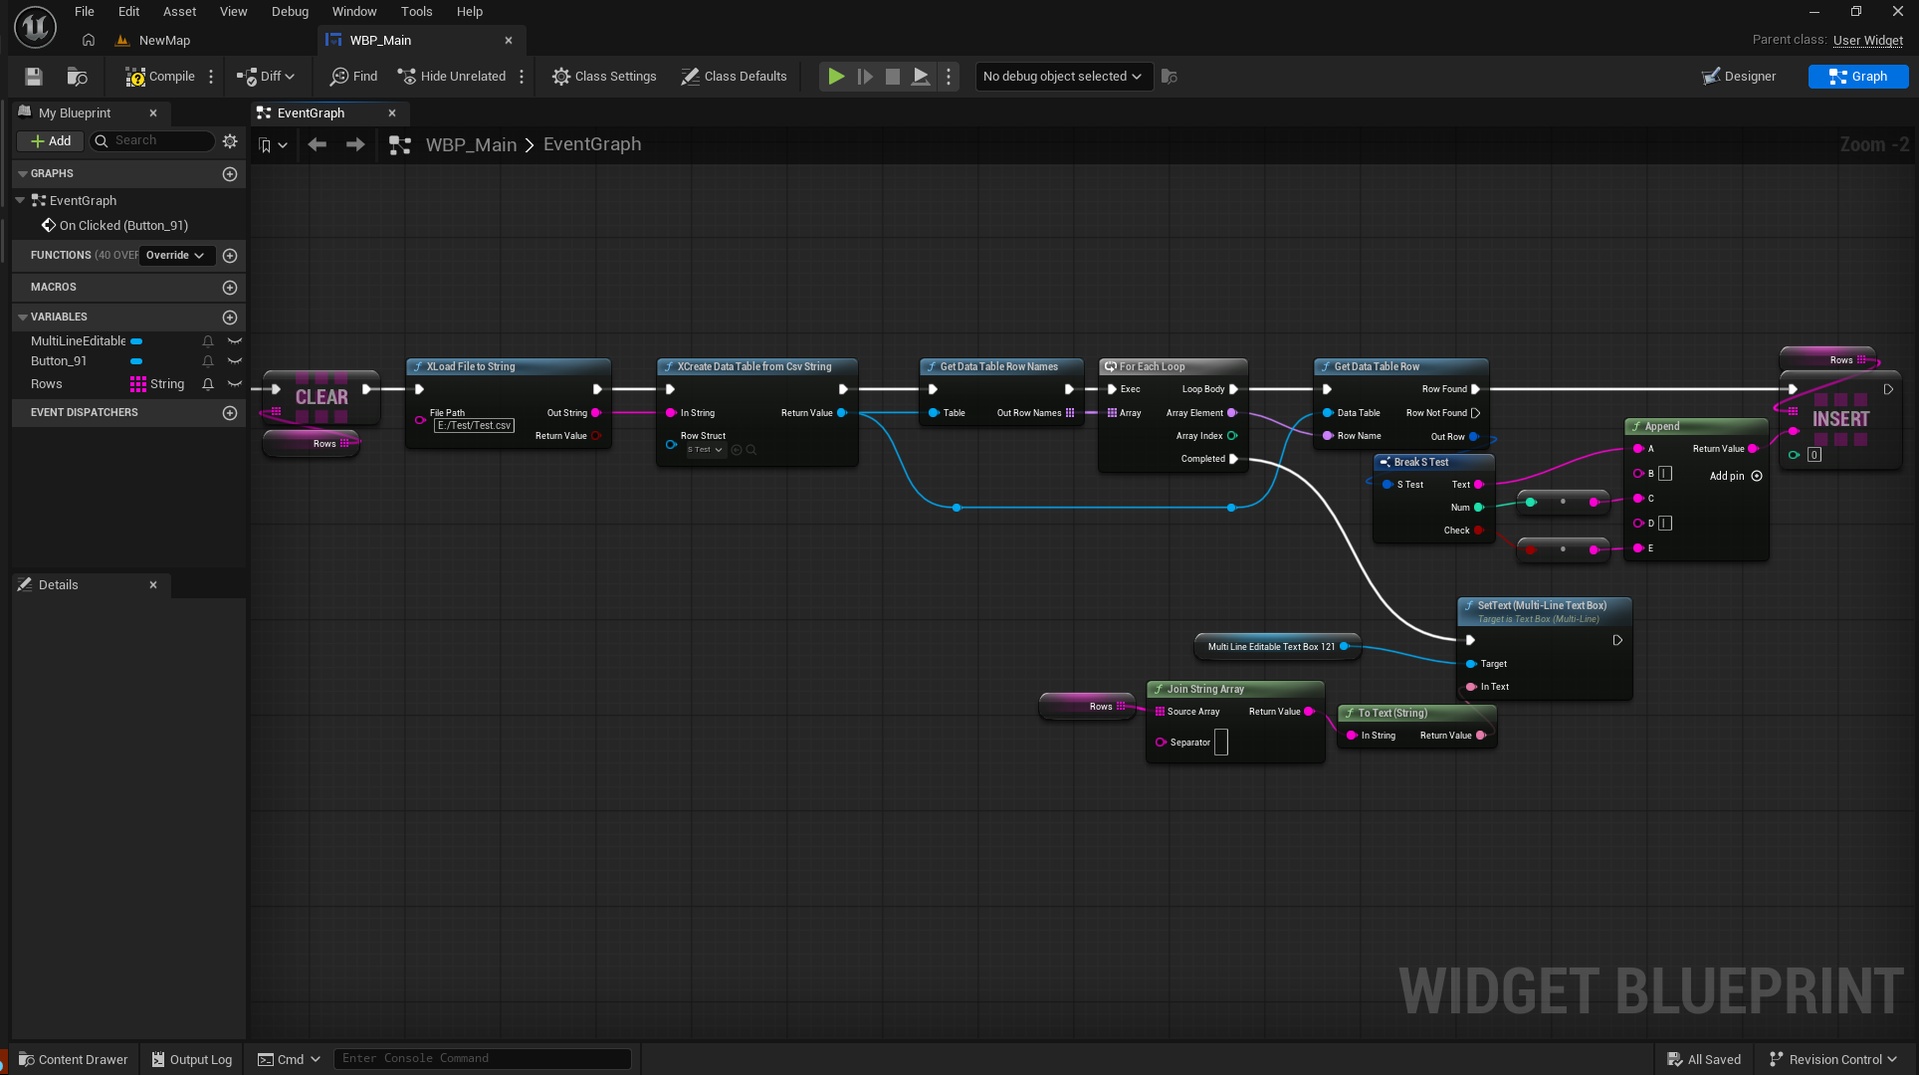Open the Content Drawer
Screen dimensions: 1919x1075
tap(74, 1059)
